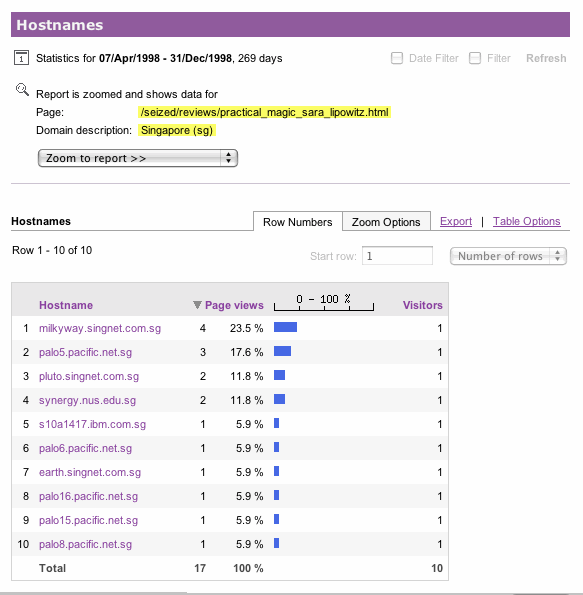Switch to the Zoom Options tab
Image resolution: width=583 pixels, height=595 pixels.
[x=386, y=222]
